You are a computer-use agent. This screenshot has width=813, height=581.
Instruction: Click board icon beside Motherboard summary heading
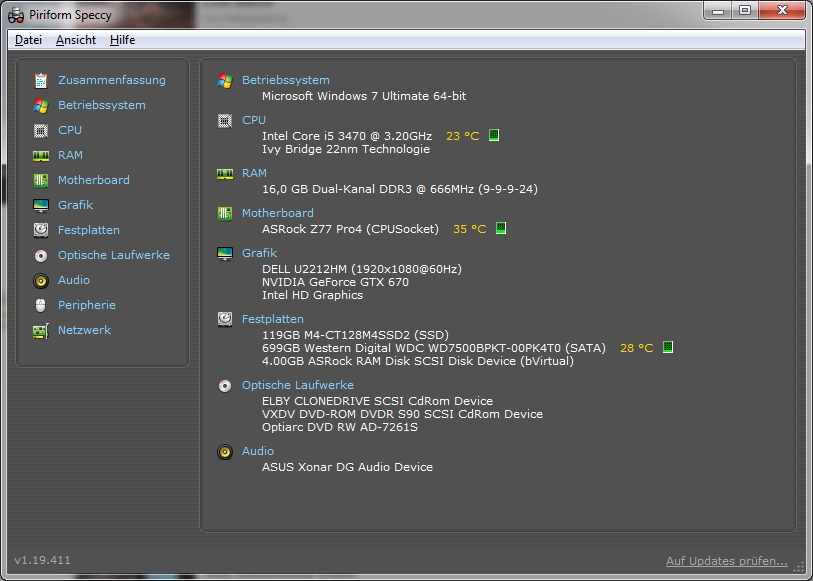point(225,214)
